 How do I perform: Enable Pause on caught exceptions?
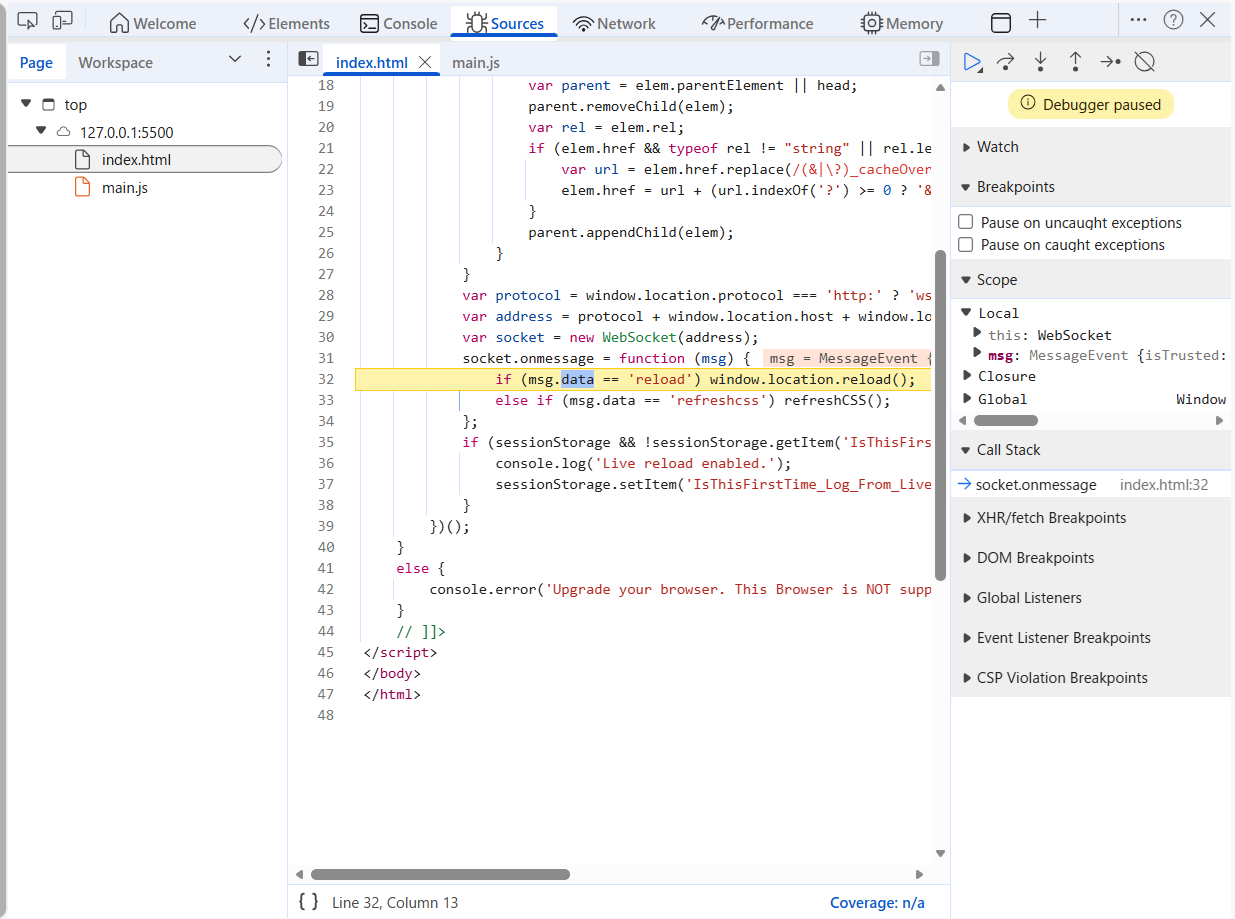pos(966,244)
